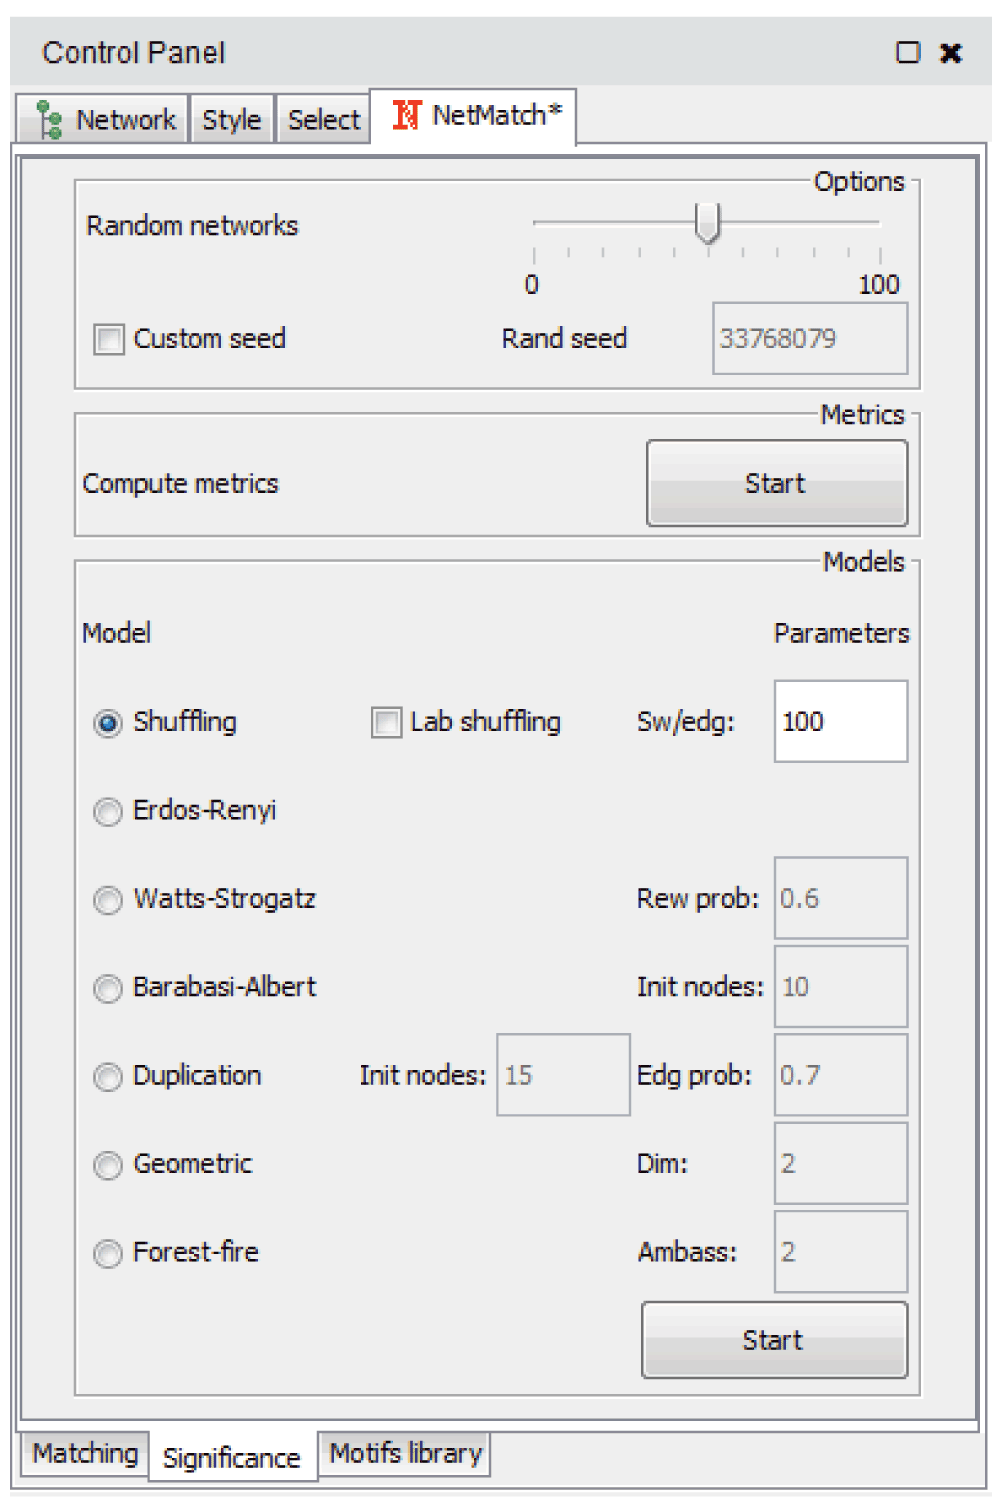Select the Watts-Strogatz model
The height and width of the screenshot is (1510, 1000).
[107, 899]
